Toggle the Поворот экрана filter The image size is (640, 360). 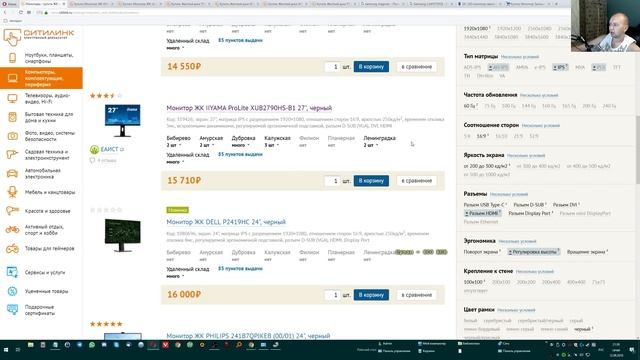coord(482,252)
